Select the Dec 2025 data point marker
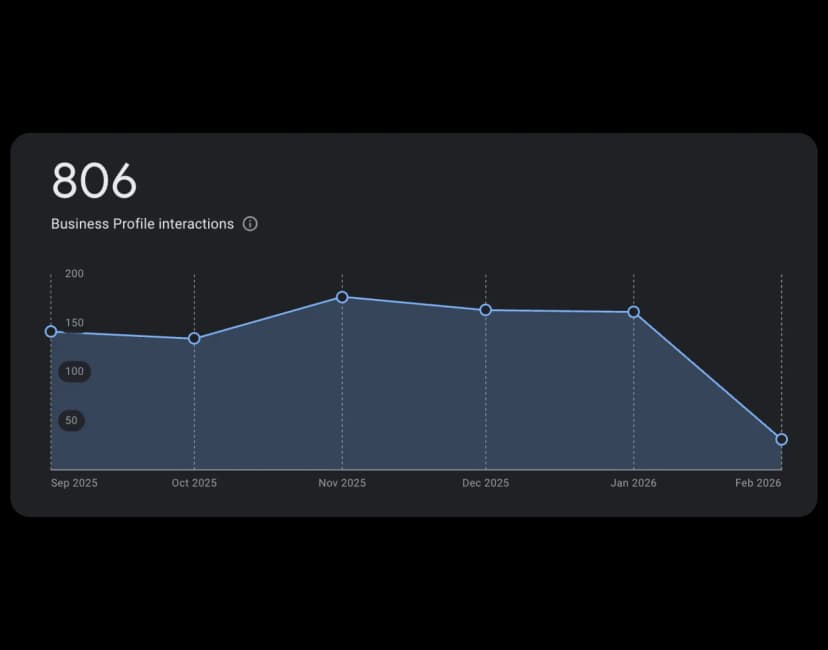This screenshot has height=650, width=828. coord(486,310)
